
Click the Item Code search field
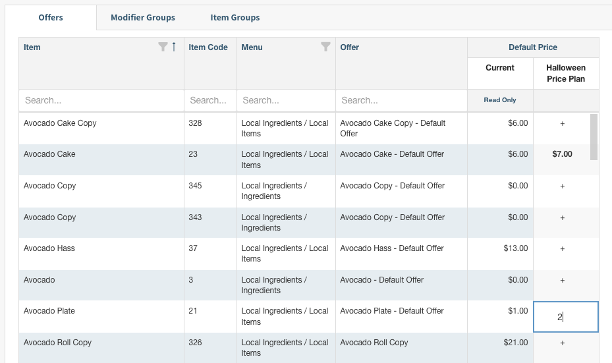[x=210, y=100]
